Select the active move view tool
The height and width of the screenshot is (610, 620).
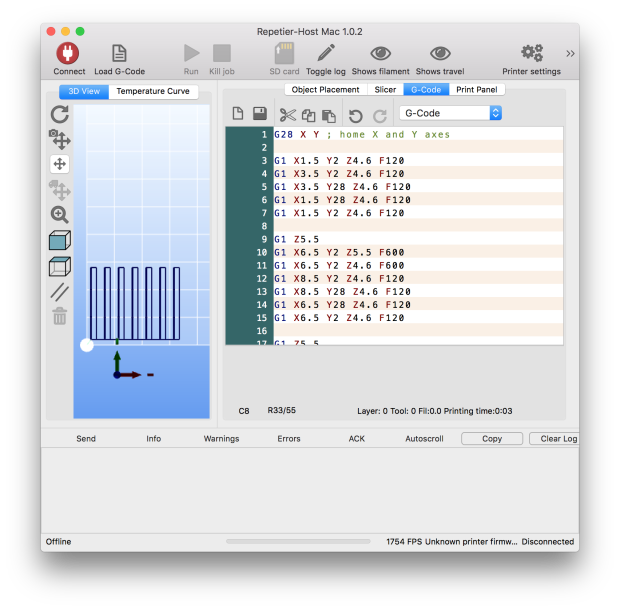point(60,164)
